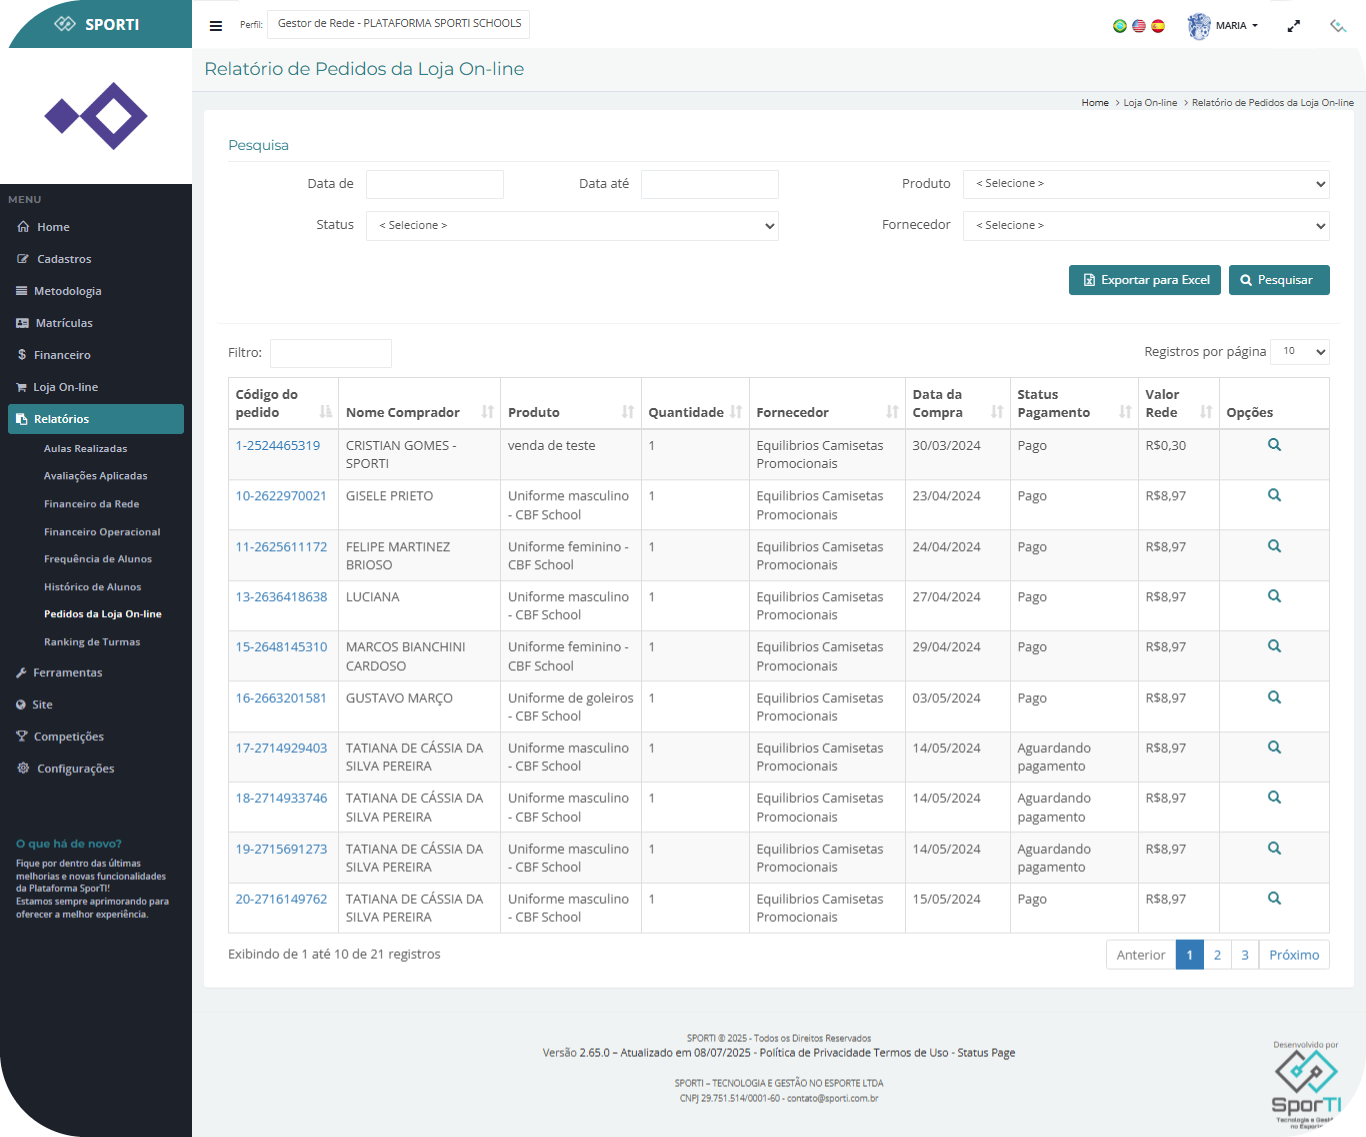The height and width of the screenshot is (1137, 1366).
Task: Go to page 2 of results
Action: (1217, 955)
